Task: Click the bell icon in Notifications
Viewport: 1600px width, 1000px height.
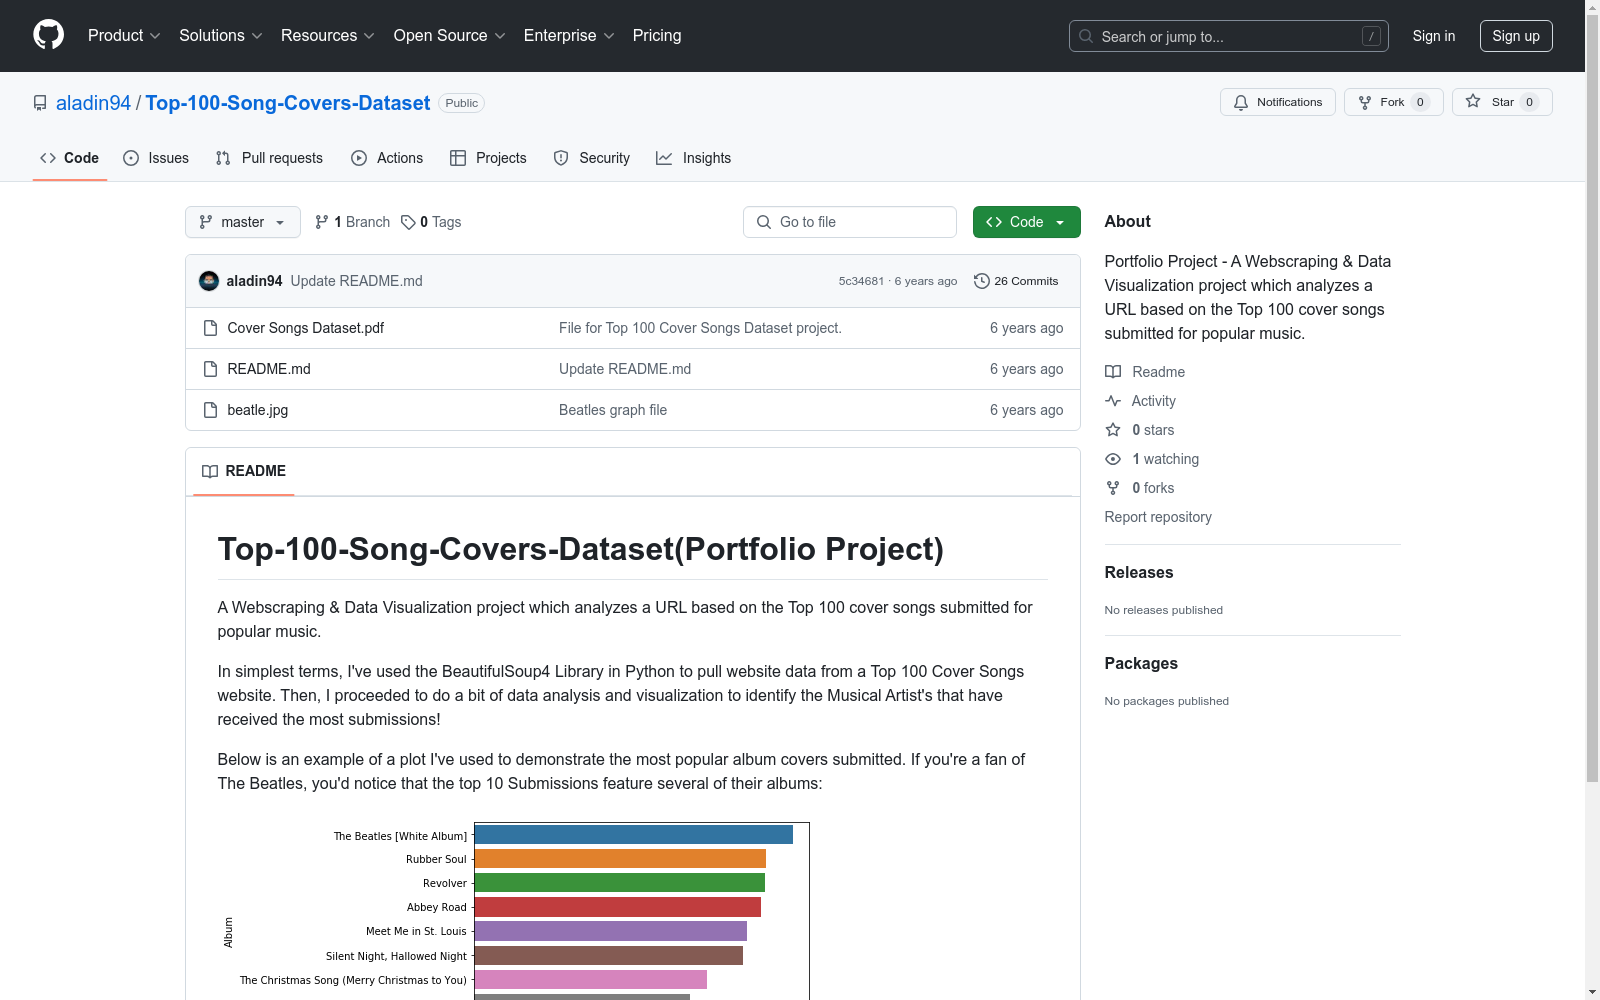Action: 1241,102
